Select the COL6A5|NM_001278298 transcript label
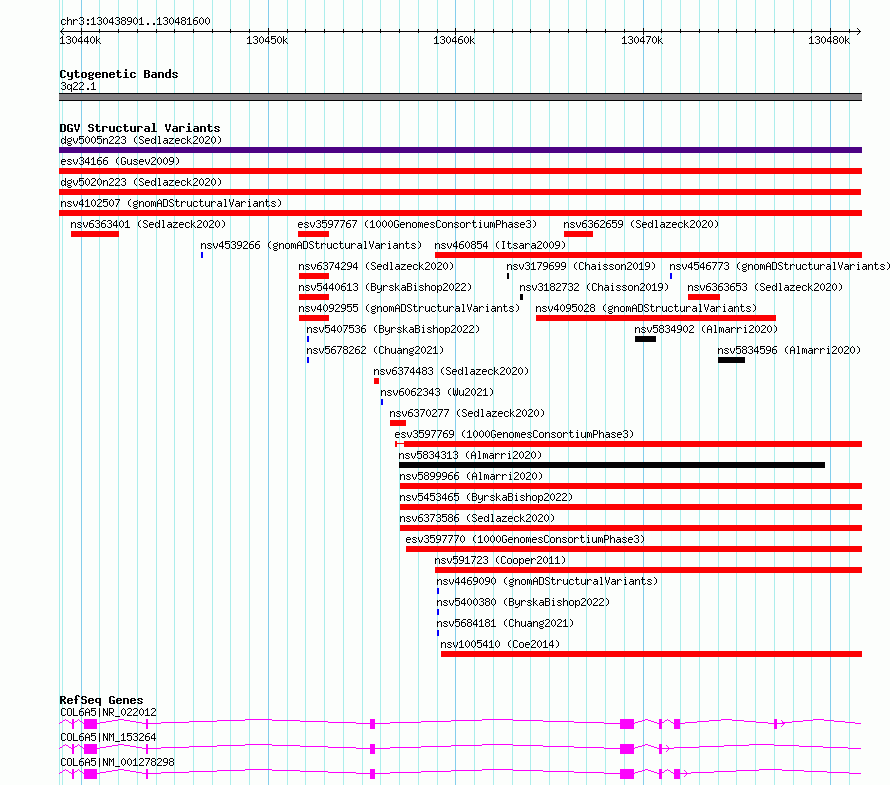 click(x=117, y=762)
